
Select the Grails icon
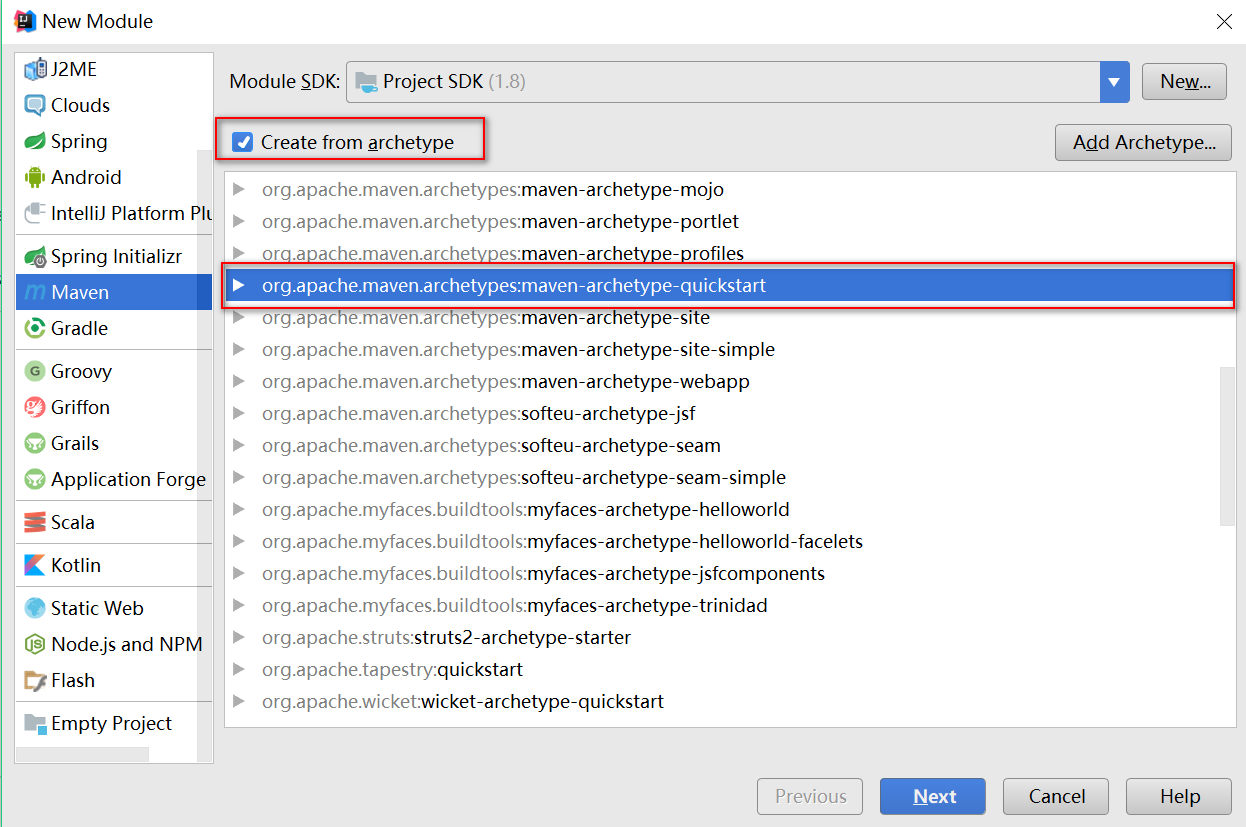[35, 443]
